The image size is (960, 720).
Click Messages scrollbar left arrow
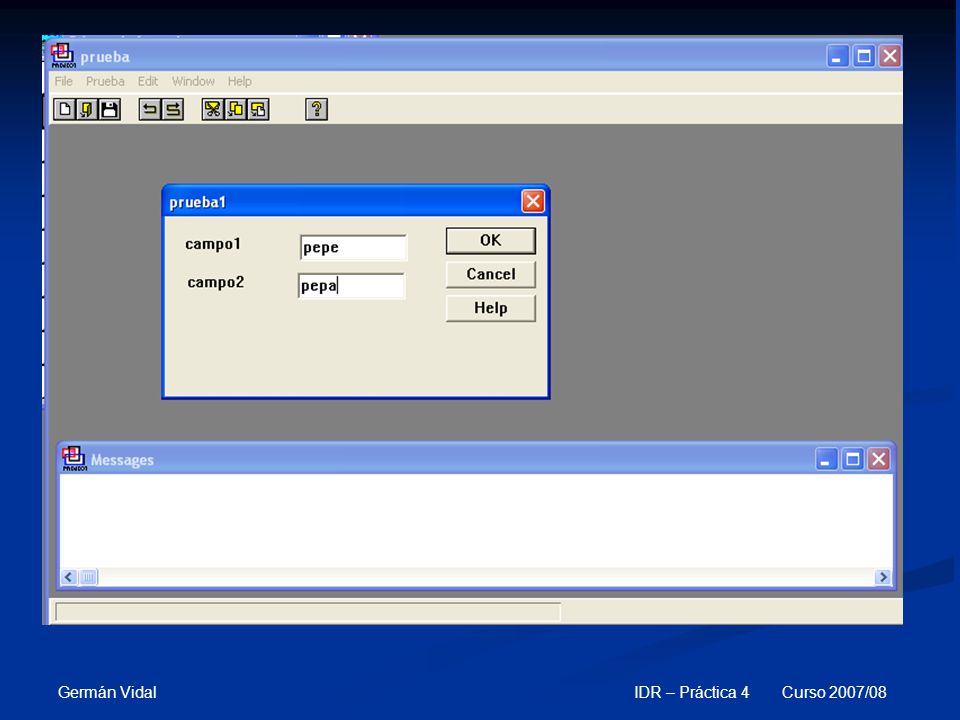[69, 577]
